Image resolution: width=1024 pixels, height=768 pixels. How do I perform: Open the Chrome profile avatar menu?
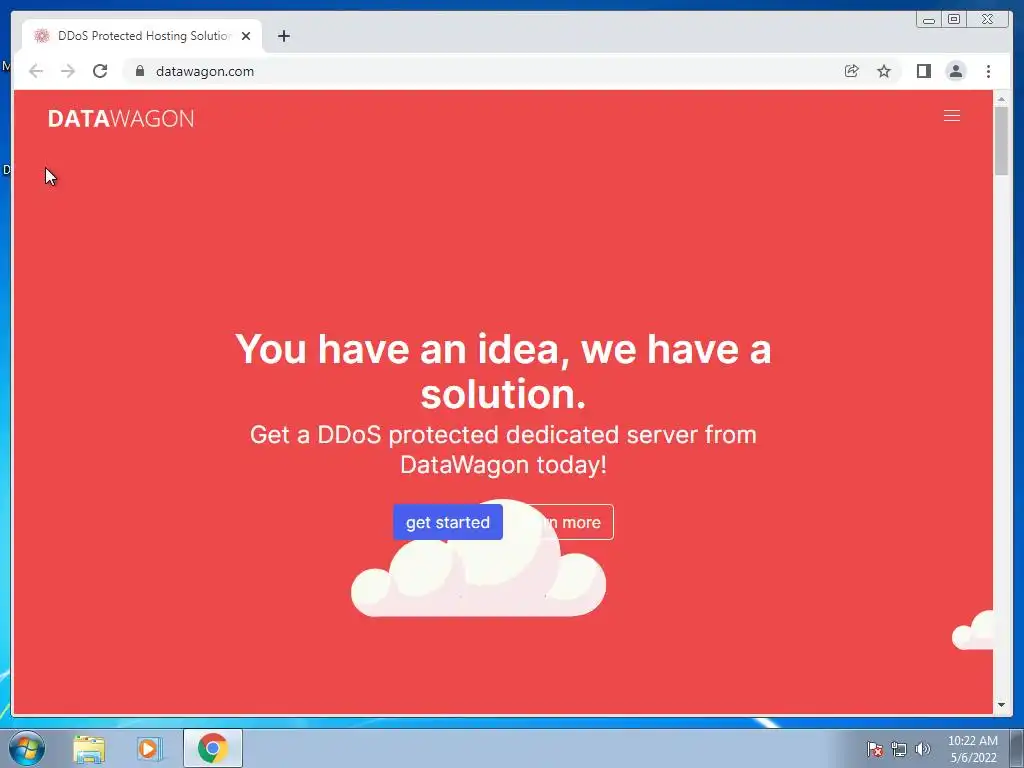click(955, 71)
